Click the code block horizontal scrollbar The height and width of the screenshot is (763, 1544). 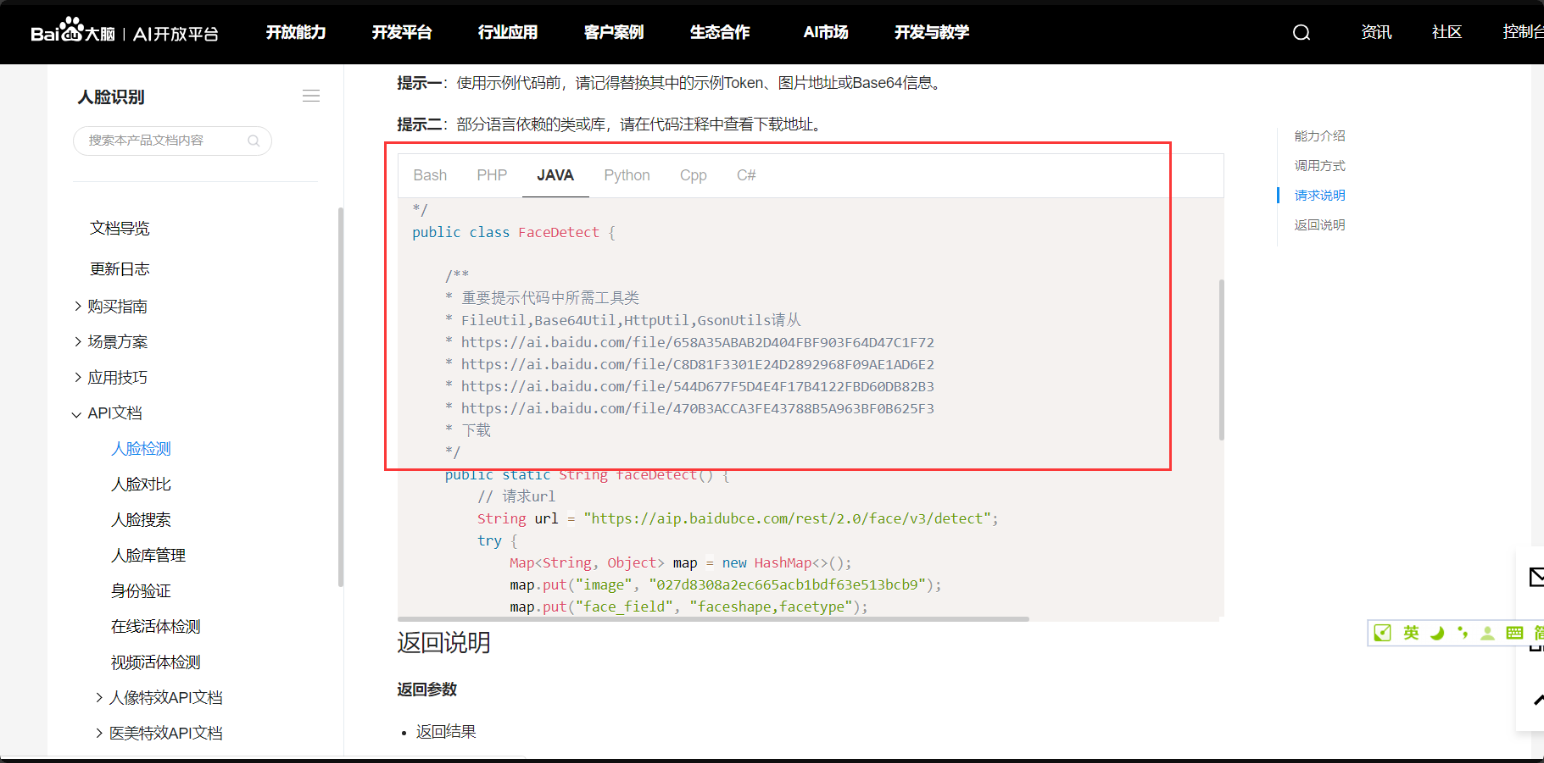pos(714,619)
